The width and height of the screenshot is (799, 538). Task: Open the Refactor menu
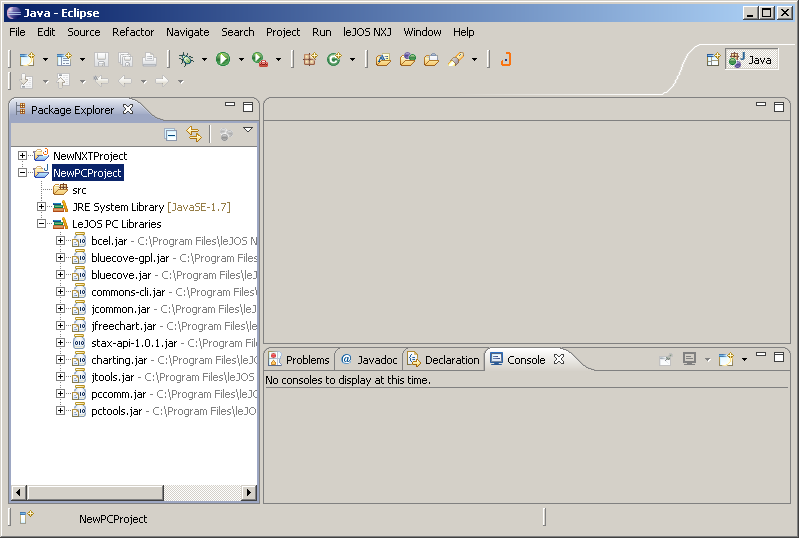tap(133, 32)
